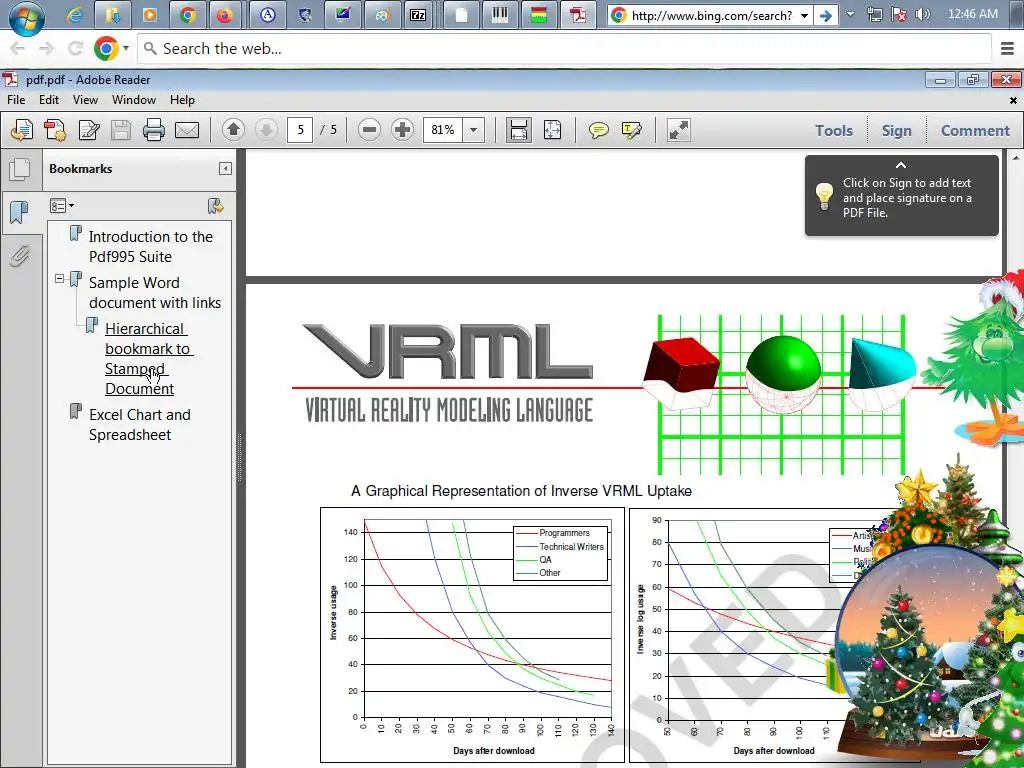Toggle Fit Width scrolling mode icon
1024x768 pixels.
[519, 130]
